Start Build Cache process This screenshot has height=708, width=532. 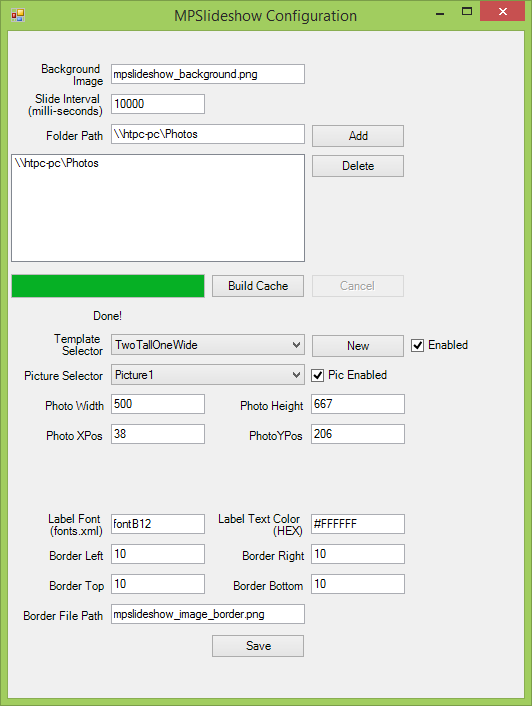(258, 286)
